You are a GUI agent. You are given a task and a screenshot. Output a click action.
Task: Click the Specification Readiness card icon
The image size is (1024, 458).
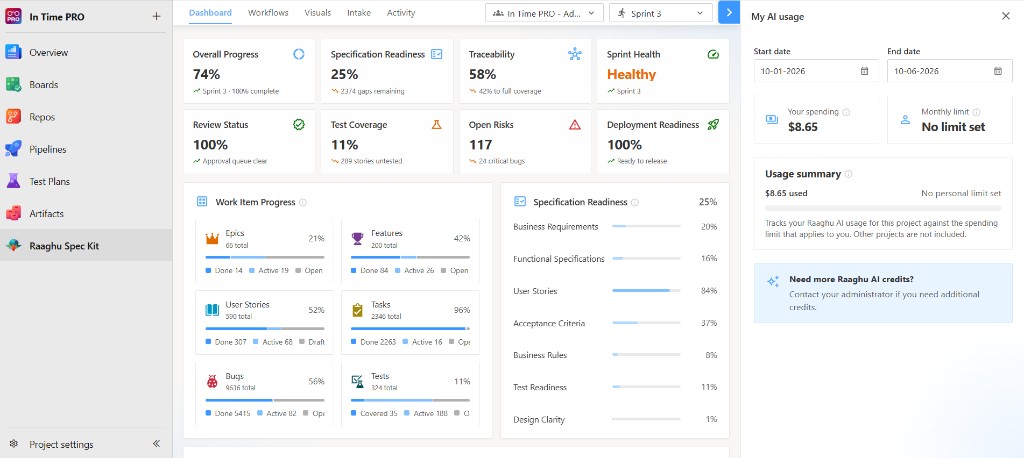[x=436, y=54]
